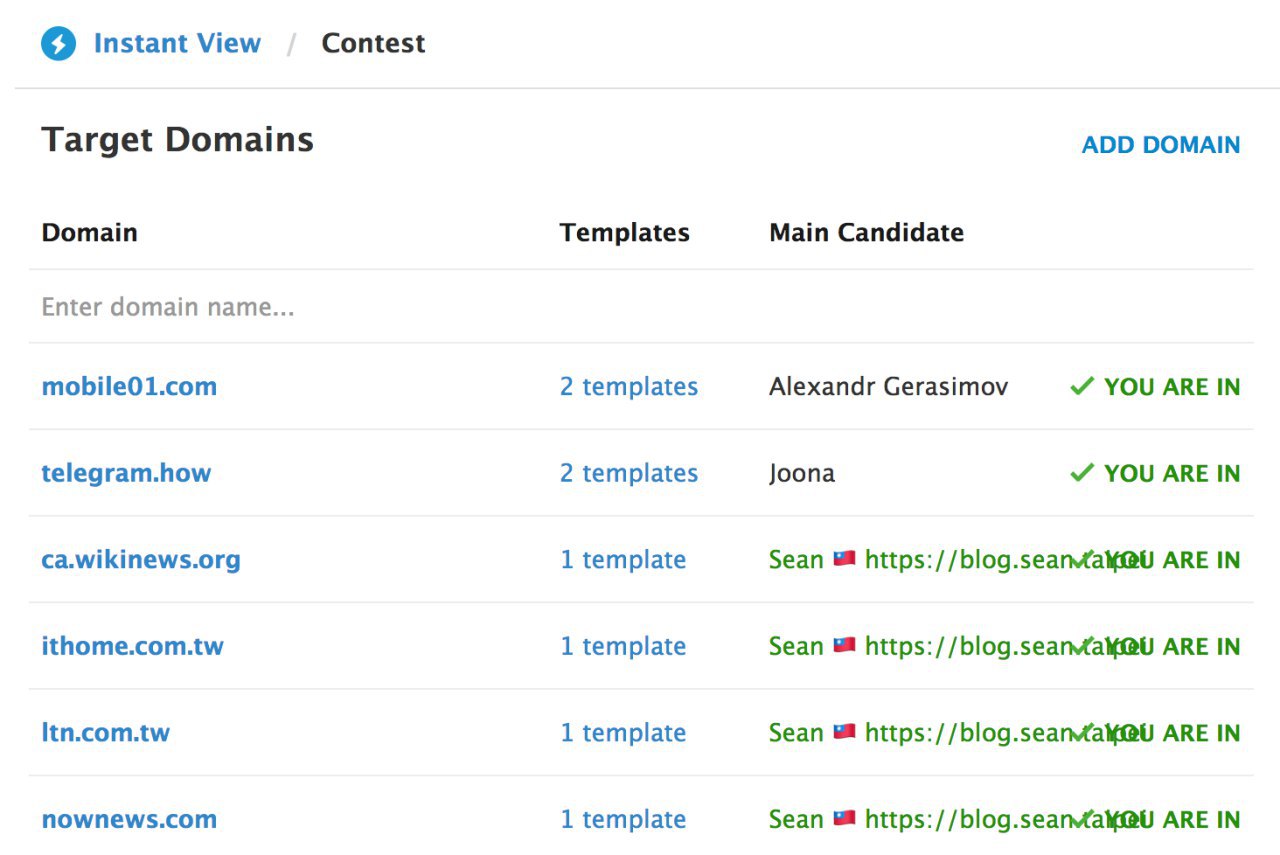
Task: Open the Instant View breadcrumb link
Action: click(177, 44)
